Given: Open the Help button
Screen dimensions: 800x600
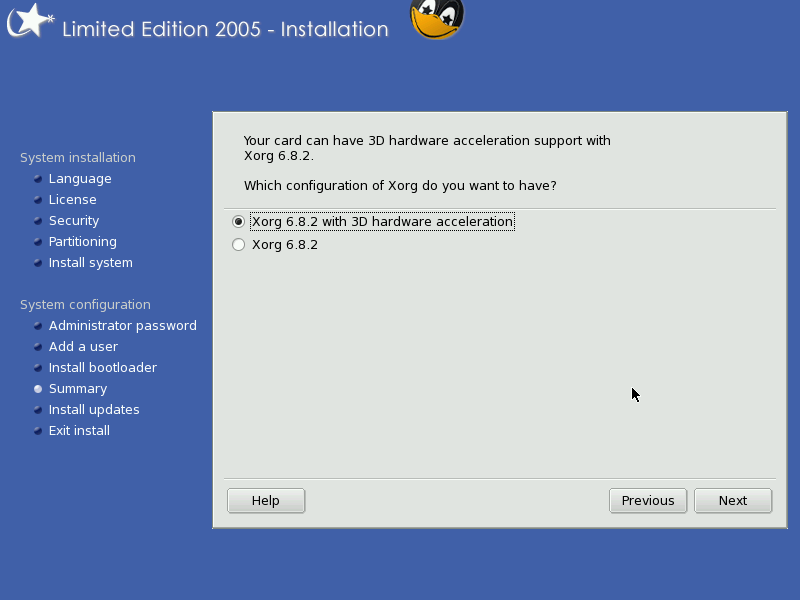Looking at the screenshot, I should tap(266, 501).
